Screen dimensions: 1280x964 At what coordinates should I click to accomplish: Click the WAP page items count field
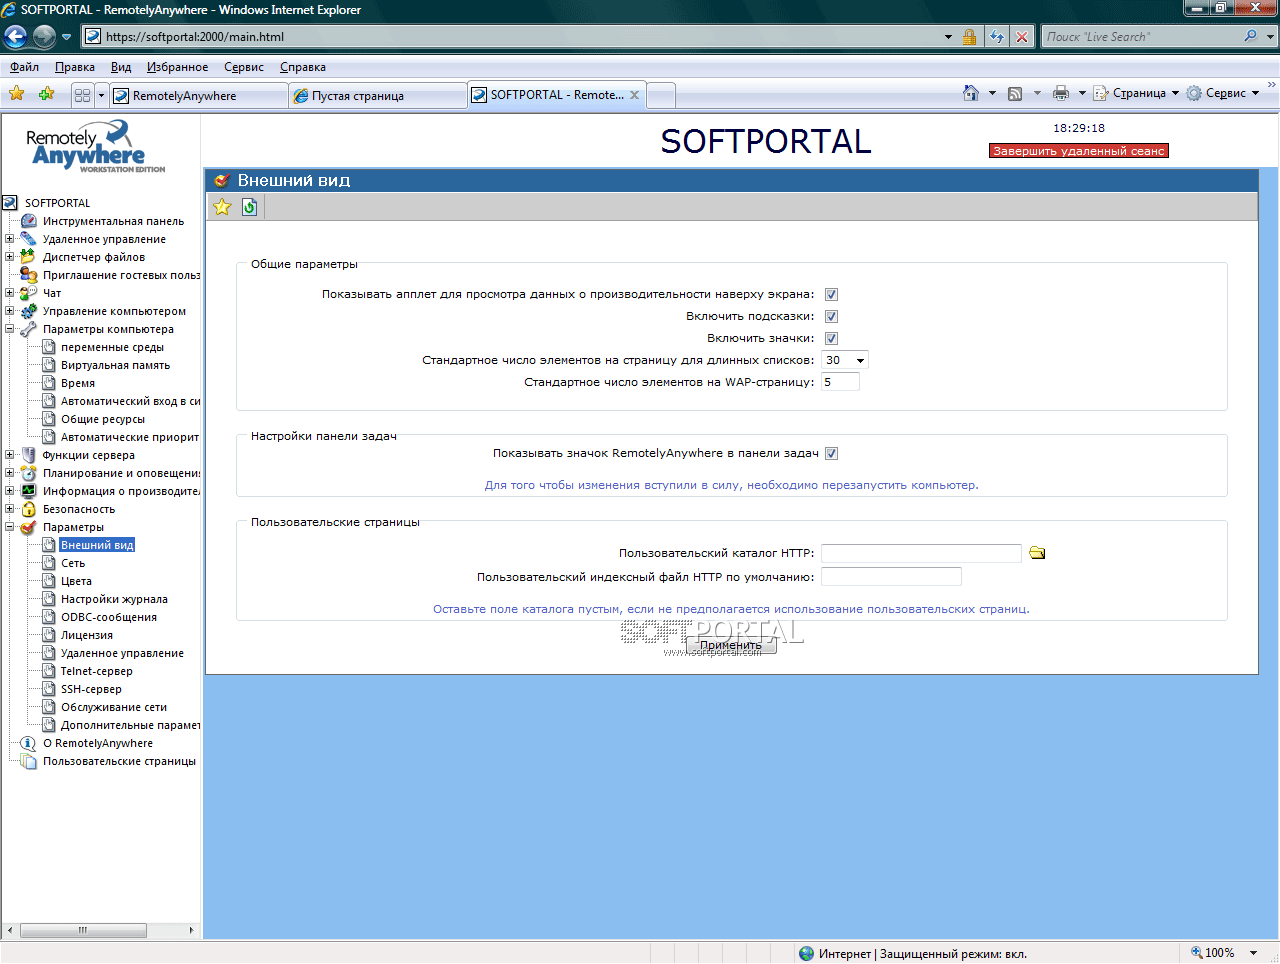point(840,382)
